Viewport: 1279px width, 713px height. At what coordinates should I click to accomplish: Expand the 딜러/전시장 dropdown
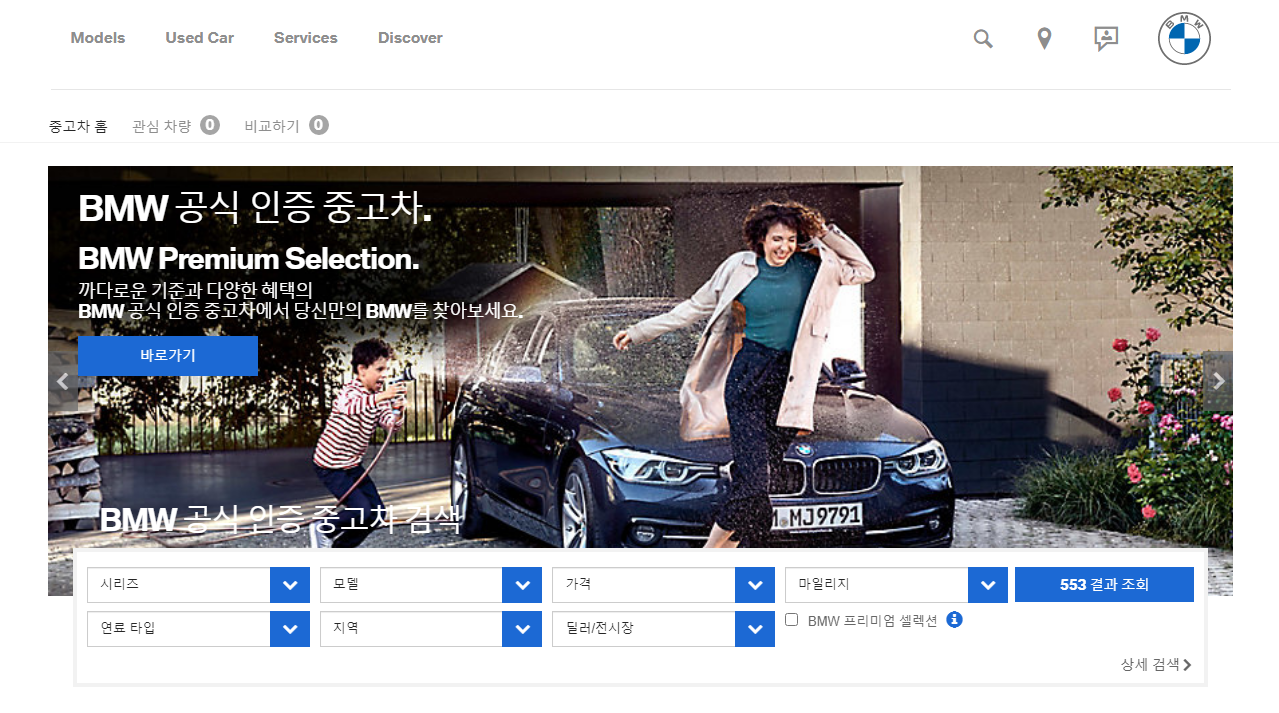tap(663, 629)
